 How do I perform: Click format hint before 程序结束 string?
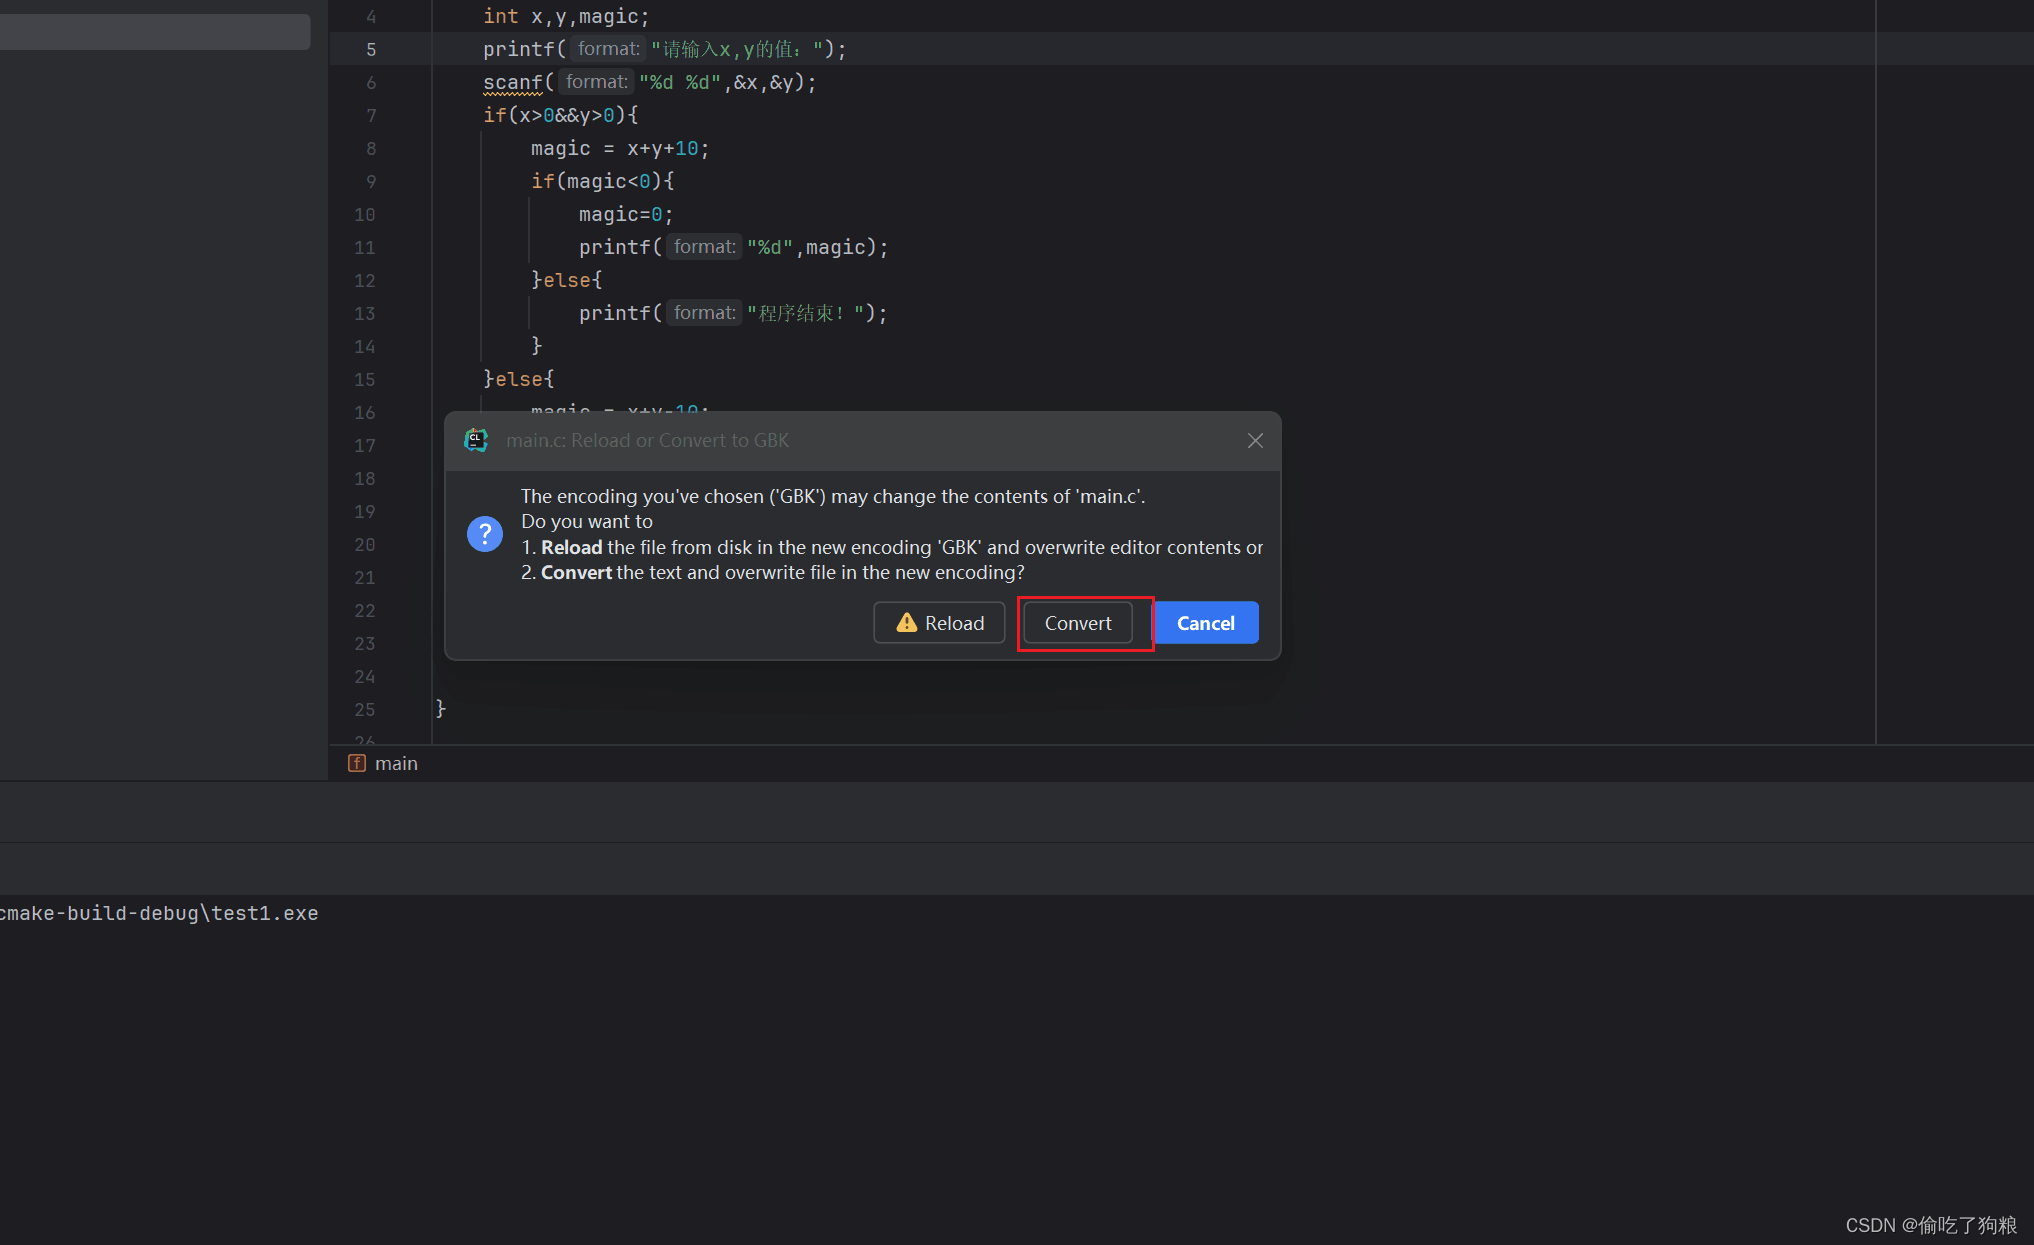[704, 313]
